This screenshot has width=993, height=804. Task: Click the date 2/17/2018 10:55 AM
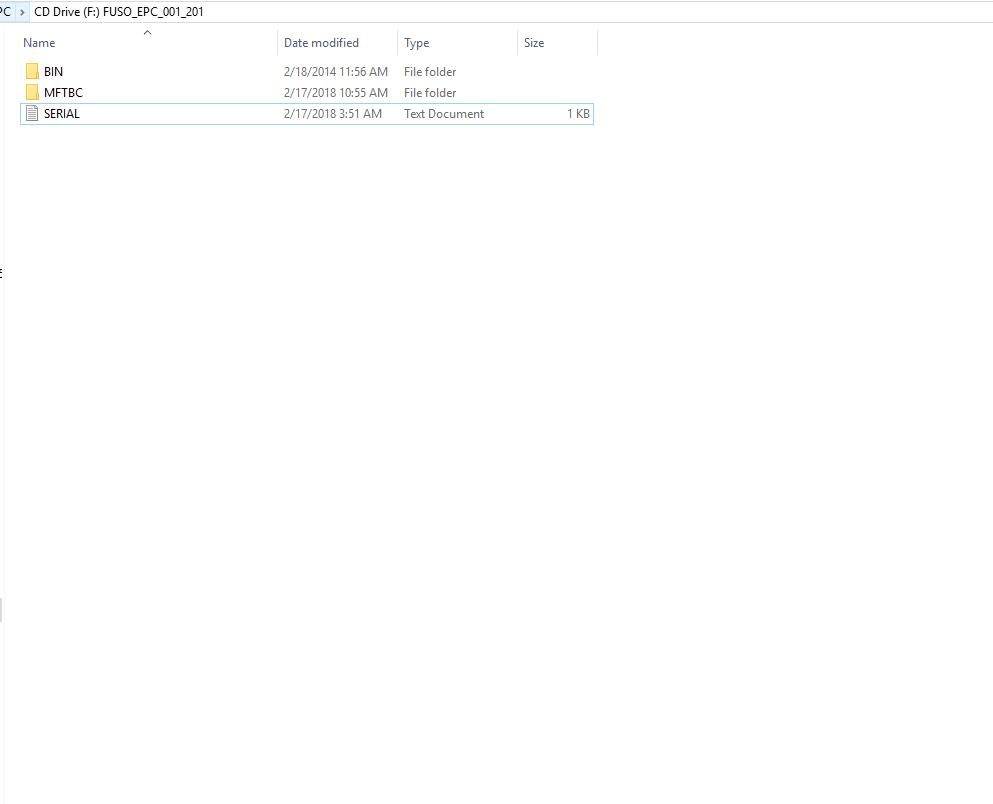(x=336, y=92)
